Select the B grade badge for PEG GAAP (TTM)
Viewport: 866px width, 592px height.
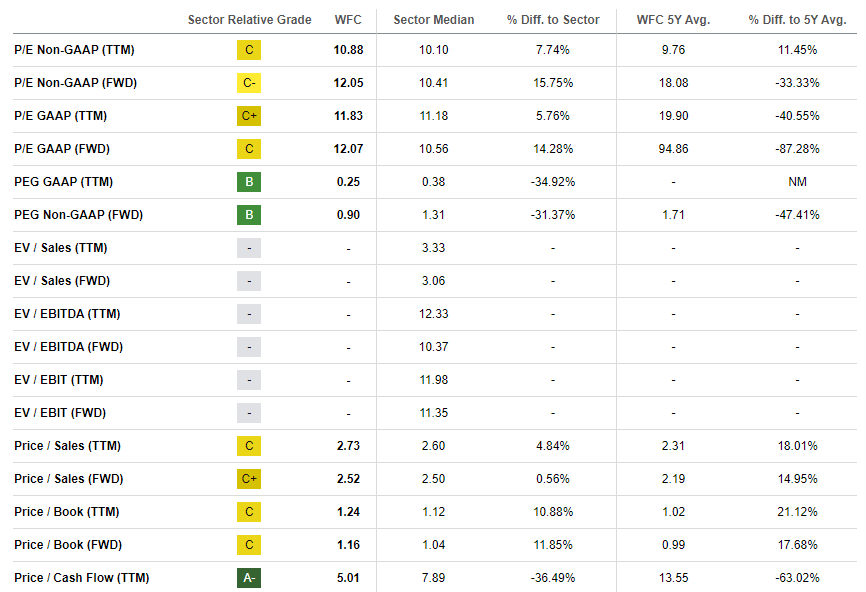pos(249,182)
